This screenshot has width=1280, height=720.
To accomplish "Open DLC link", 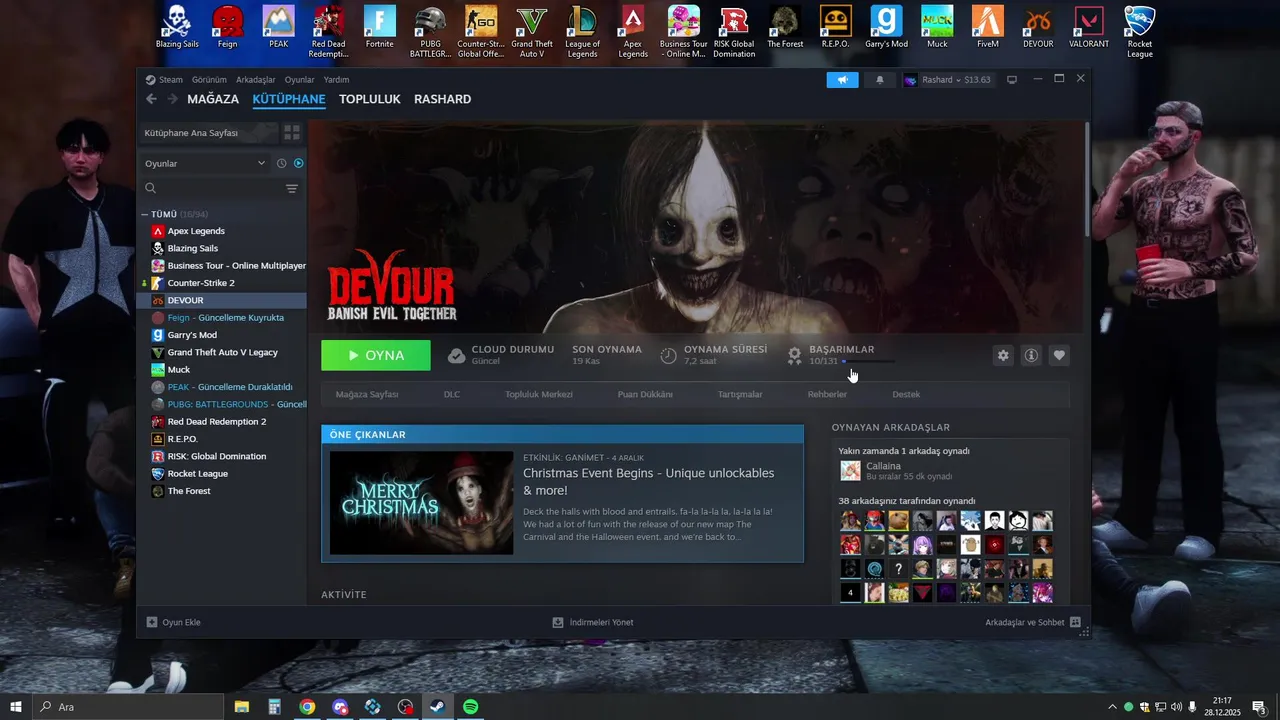I will pyautogui.click(x=452, y=394).
